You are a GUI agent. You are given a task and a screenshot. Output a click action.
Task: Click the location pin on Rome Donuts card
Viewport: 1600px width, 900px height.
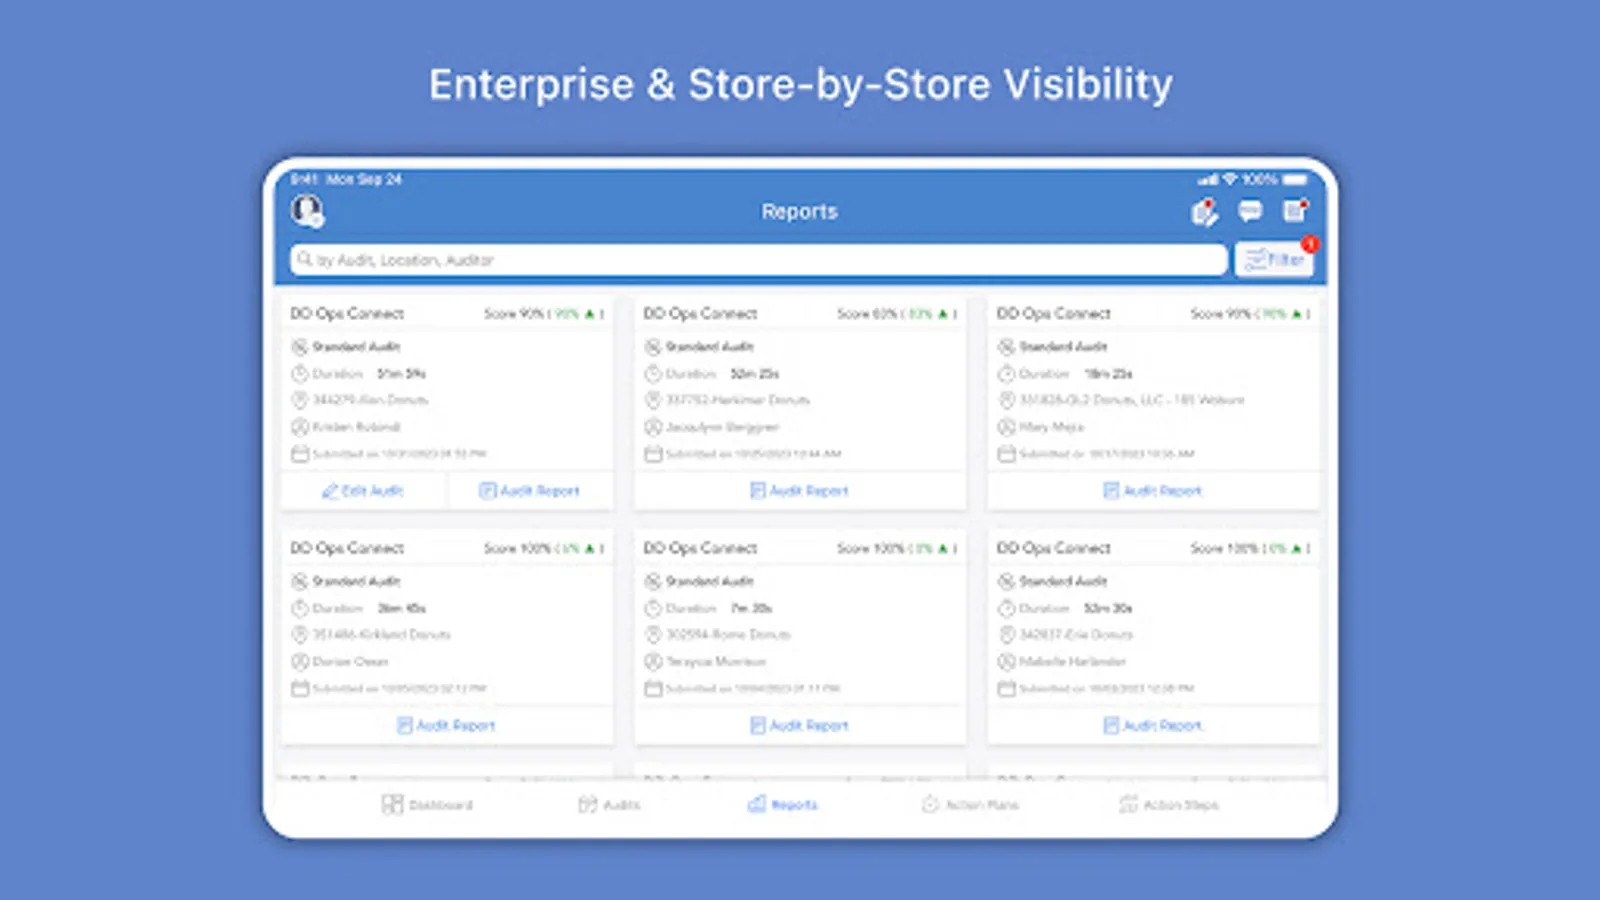click(x=653, y=635)
